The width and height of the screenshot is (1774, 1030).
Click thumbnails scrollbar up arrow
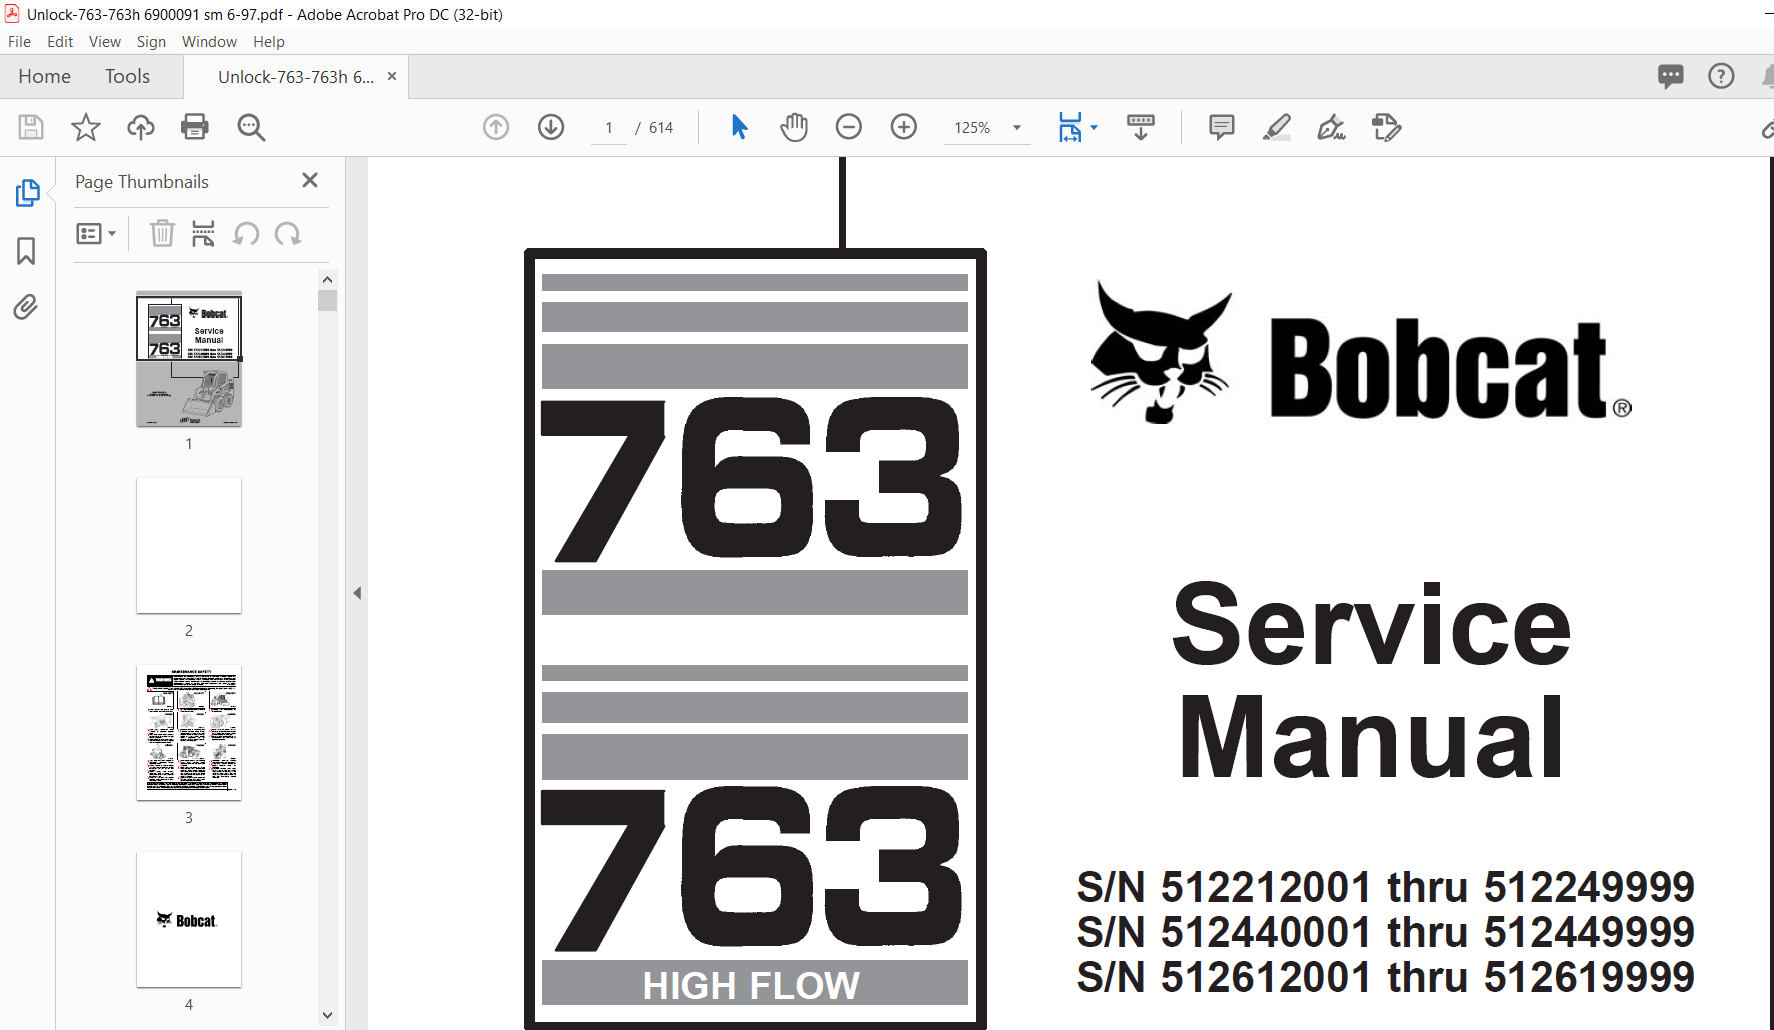click(x=327, y=279)
